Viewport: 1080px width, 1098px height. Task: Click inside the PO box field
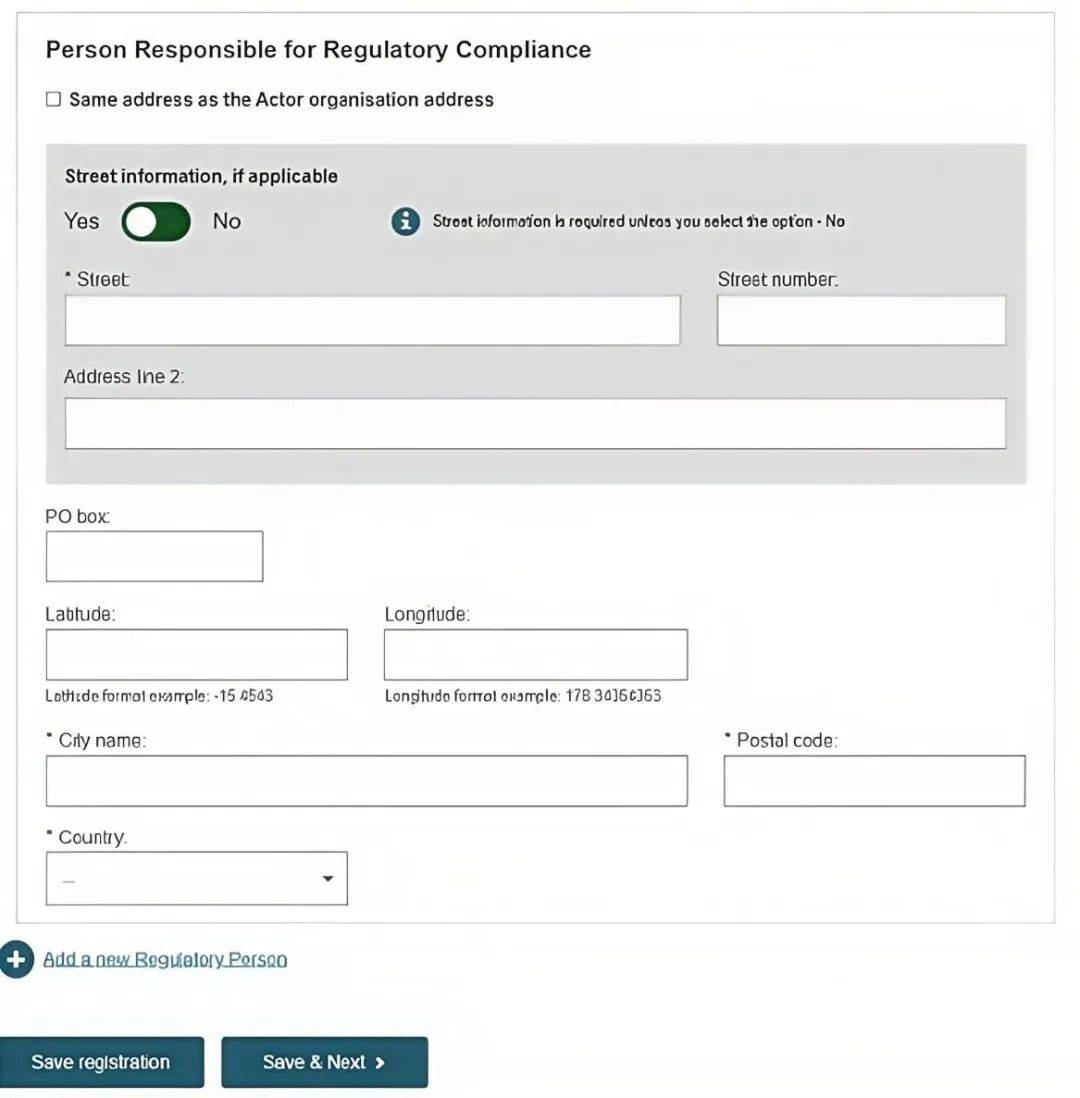(155, 556)
